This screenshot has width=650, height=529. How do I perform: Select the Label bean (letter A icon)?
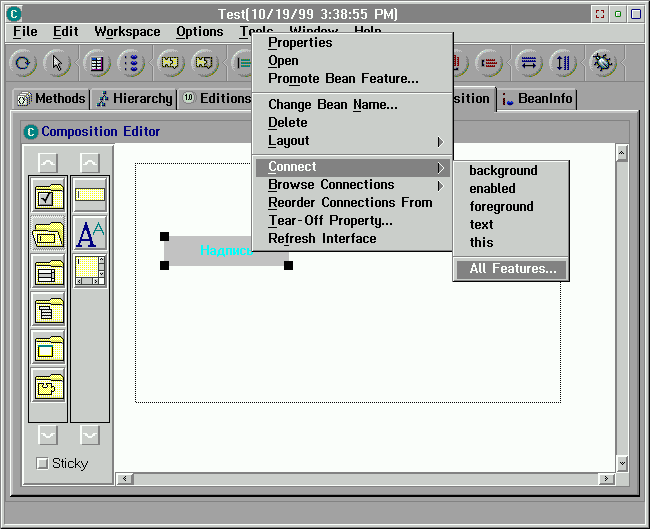(90, 234)
